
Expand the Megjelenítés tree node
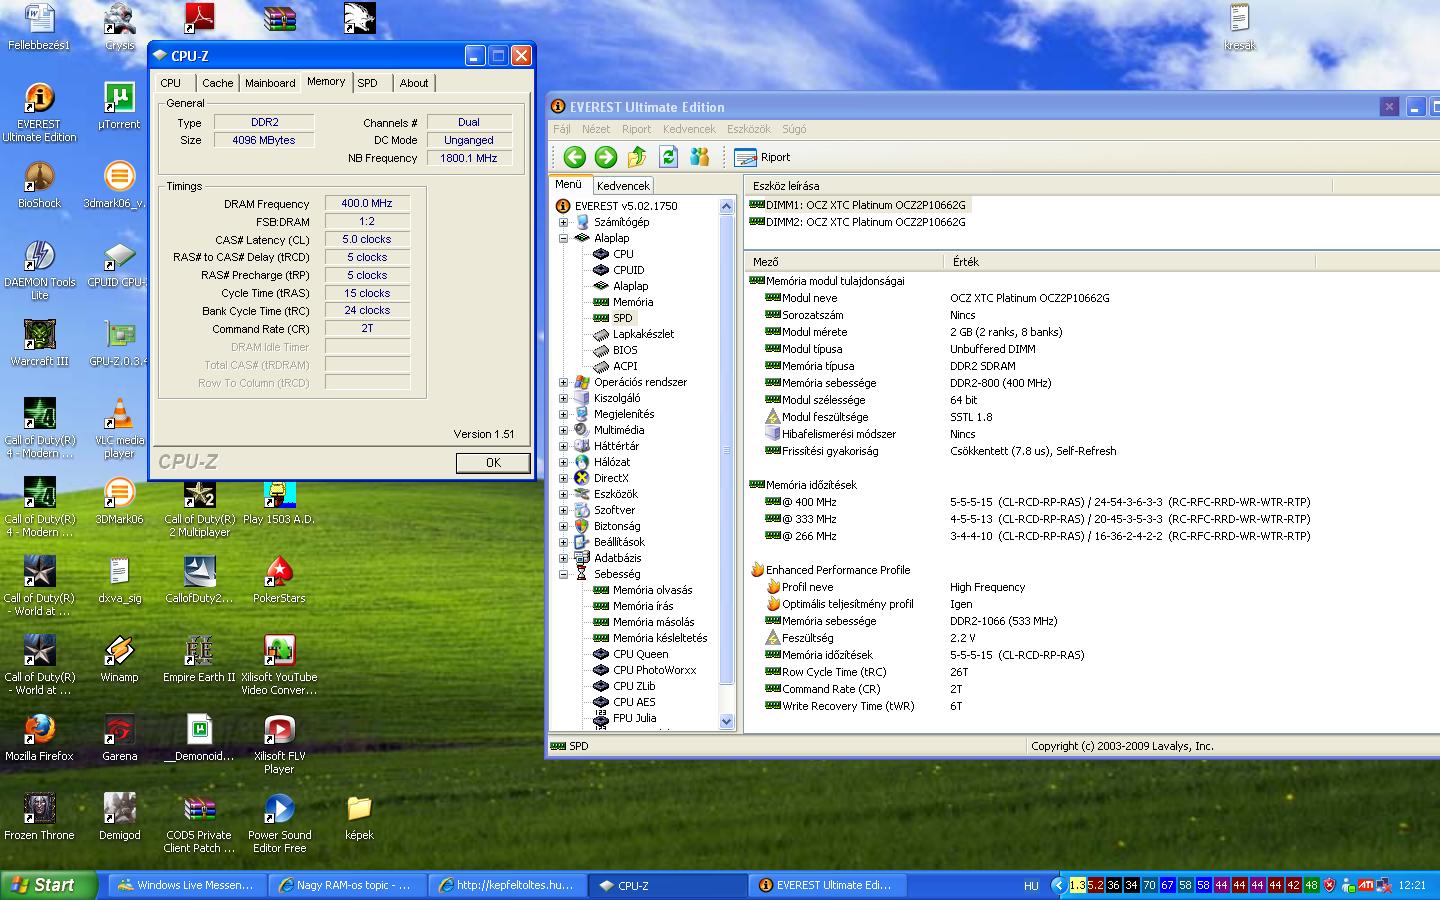tap(563, 414)
